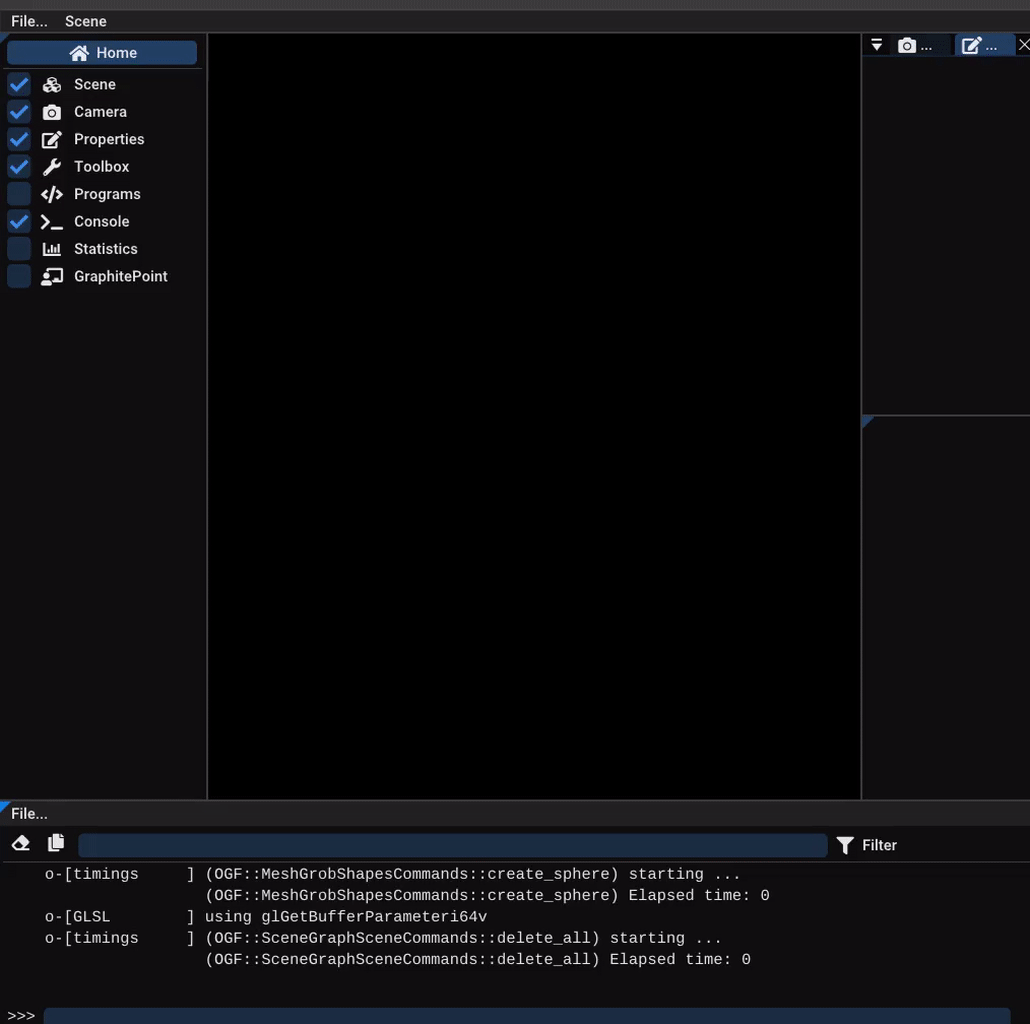Open the tab list dropdown arrow in the right panel

[877, 45]
